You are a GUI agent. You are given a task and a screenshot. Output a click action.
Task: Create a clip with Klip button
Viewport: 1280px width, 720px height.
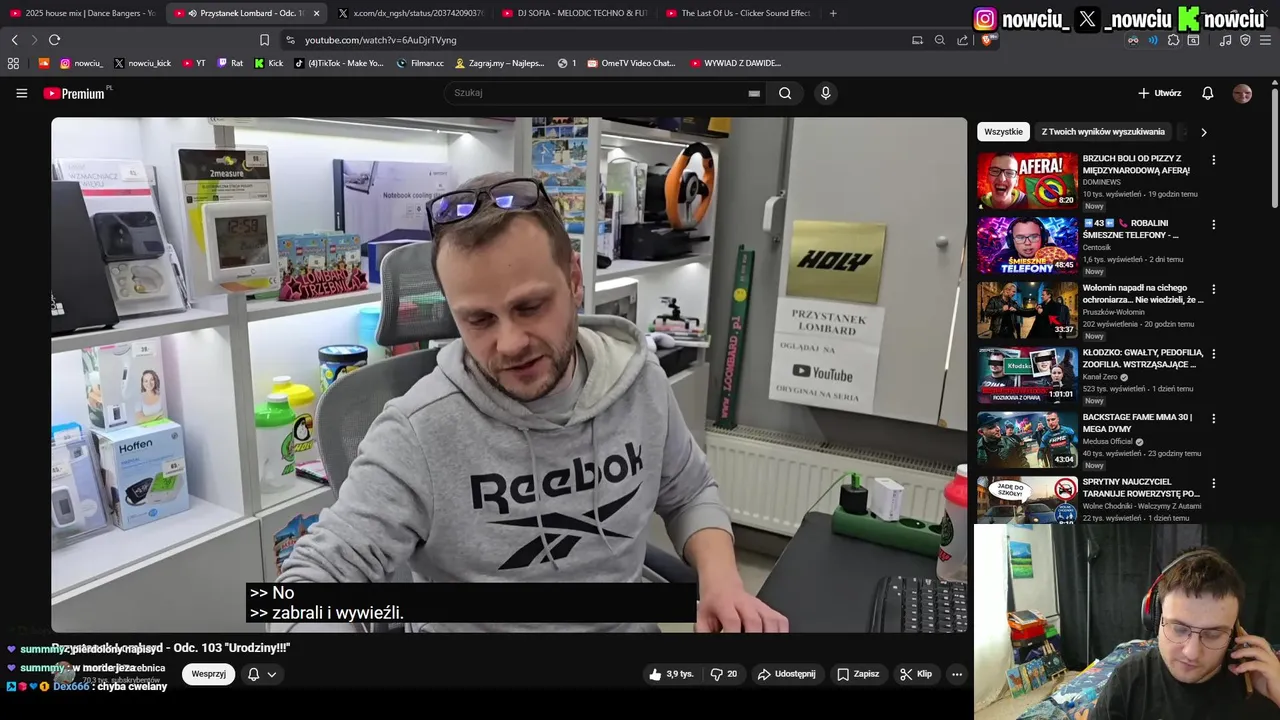915,674
